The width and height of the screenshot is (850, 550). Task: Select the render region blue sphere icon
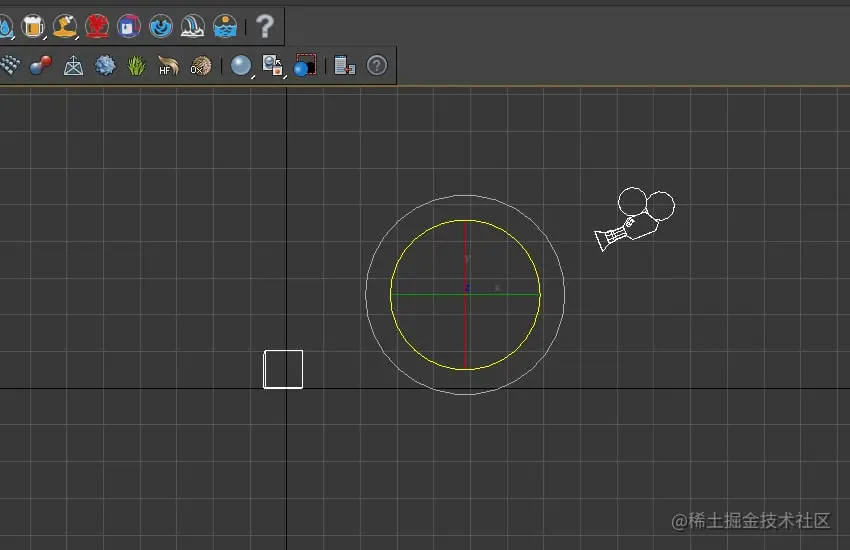(x=305, y=66)
